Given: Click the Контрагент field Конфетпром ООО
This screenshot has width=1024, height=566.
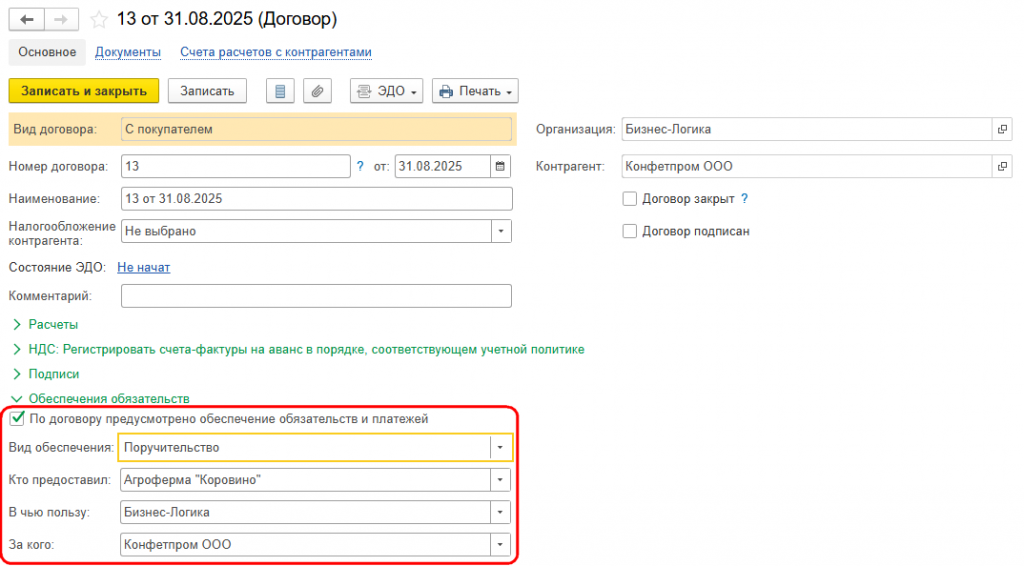Looking at the screenshot, I should [x=807, y=166].
